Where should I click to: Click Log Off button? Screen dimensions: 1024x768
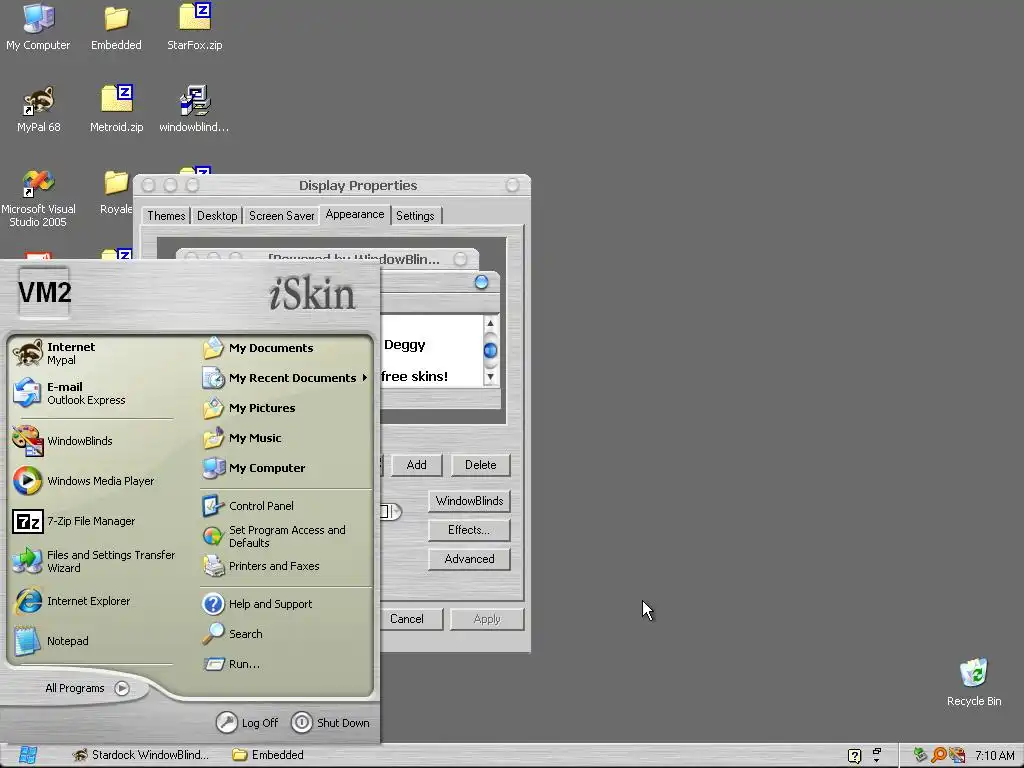coord(248,722)
